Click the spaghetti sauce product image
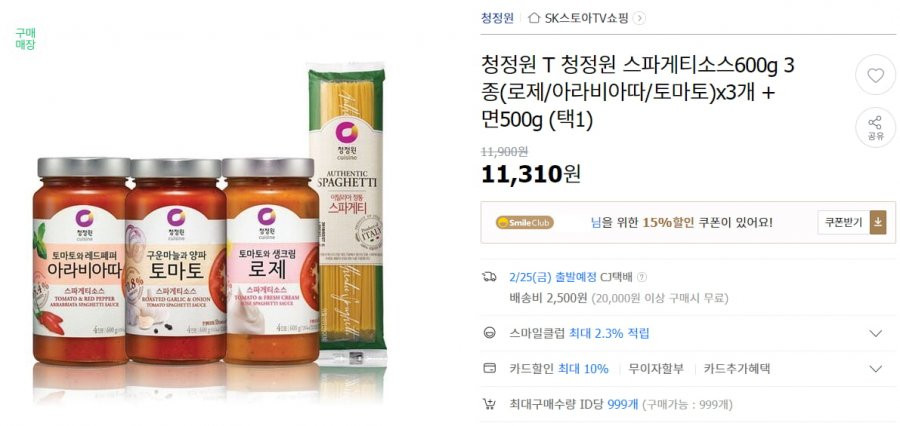This screenshot has width=900, height=426. (208, 233)
